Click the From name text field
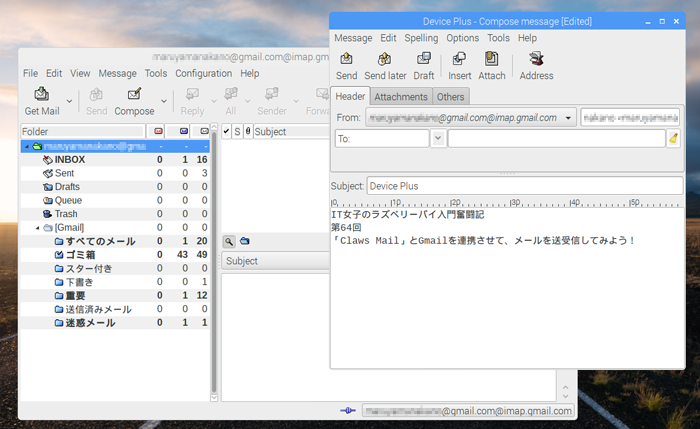This screenshot has height=429, width=700. coord(630,118)
